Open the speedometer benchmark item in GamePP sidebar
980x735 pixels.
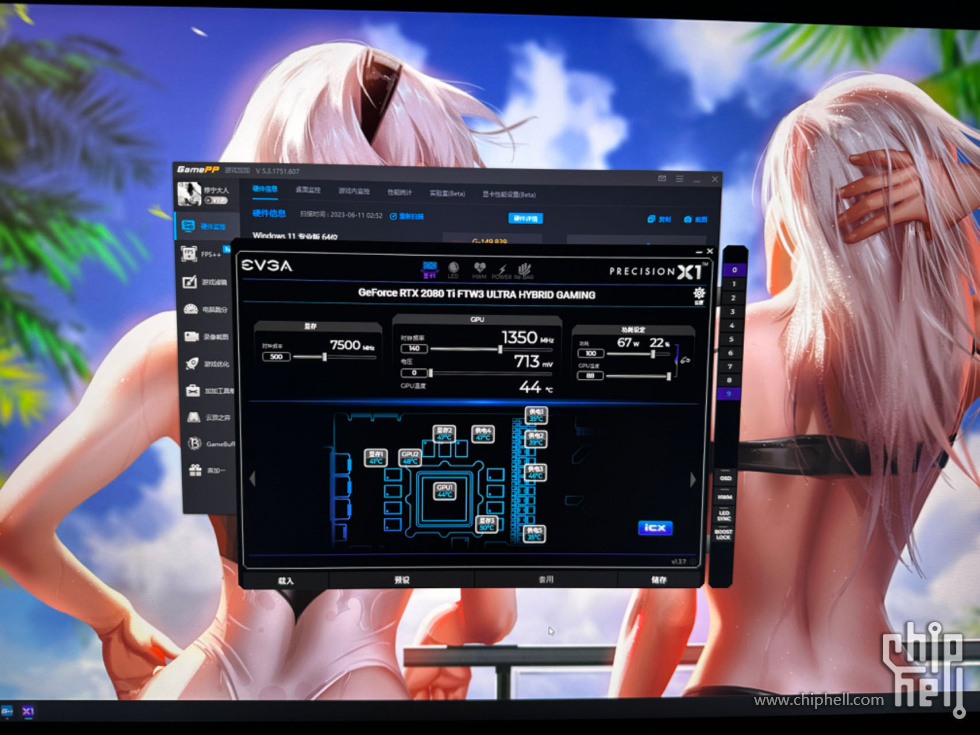[205, 309]
